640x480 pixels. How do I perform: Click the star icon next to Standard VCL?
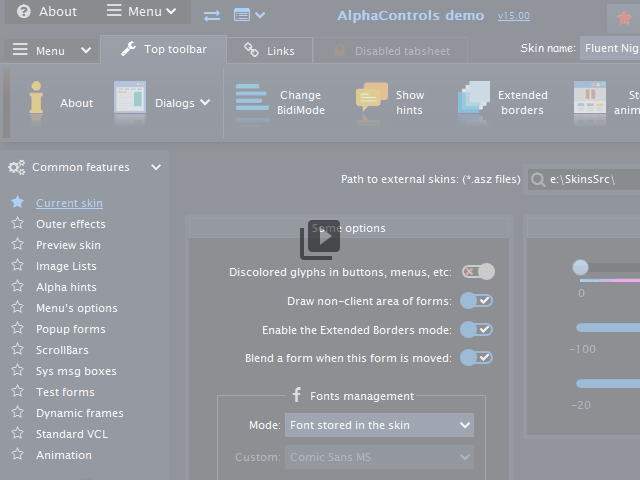[x=18, y=433]
